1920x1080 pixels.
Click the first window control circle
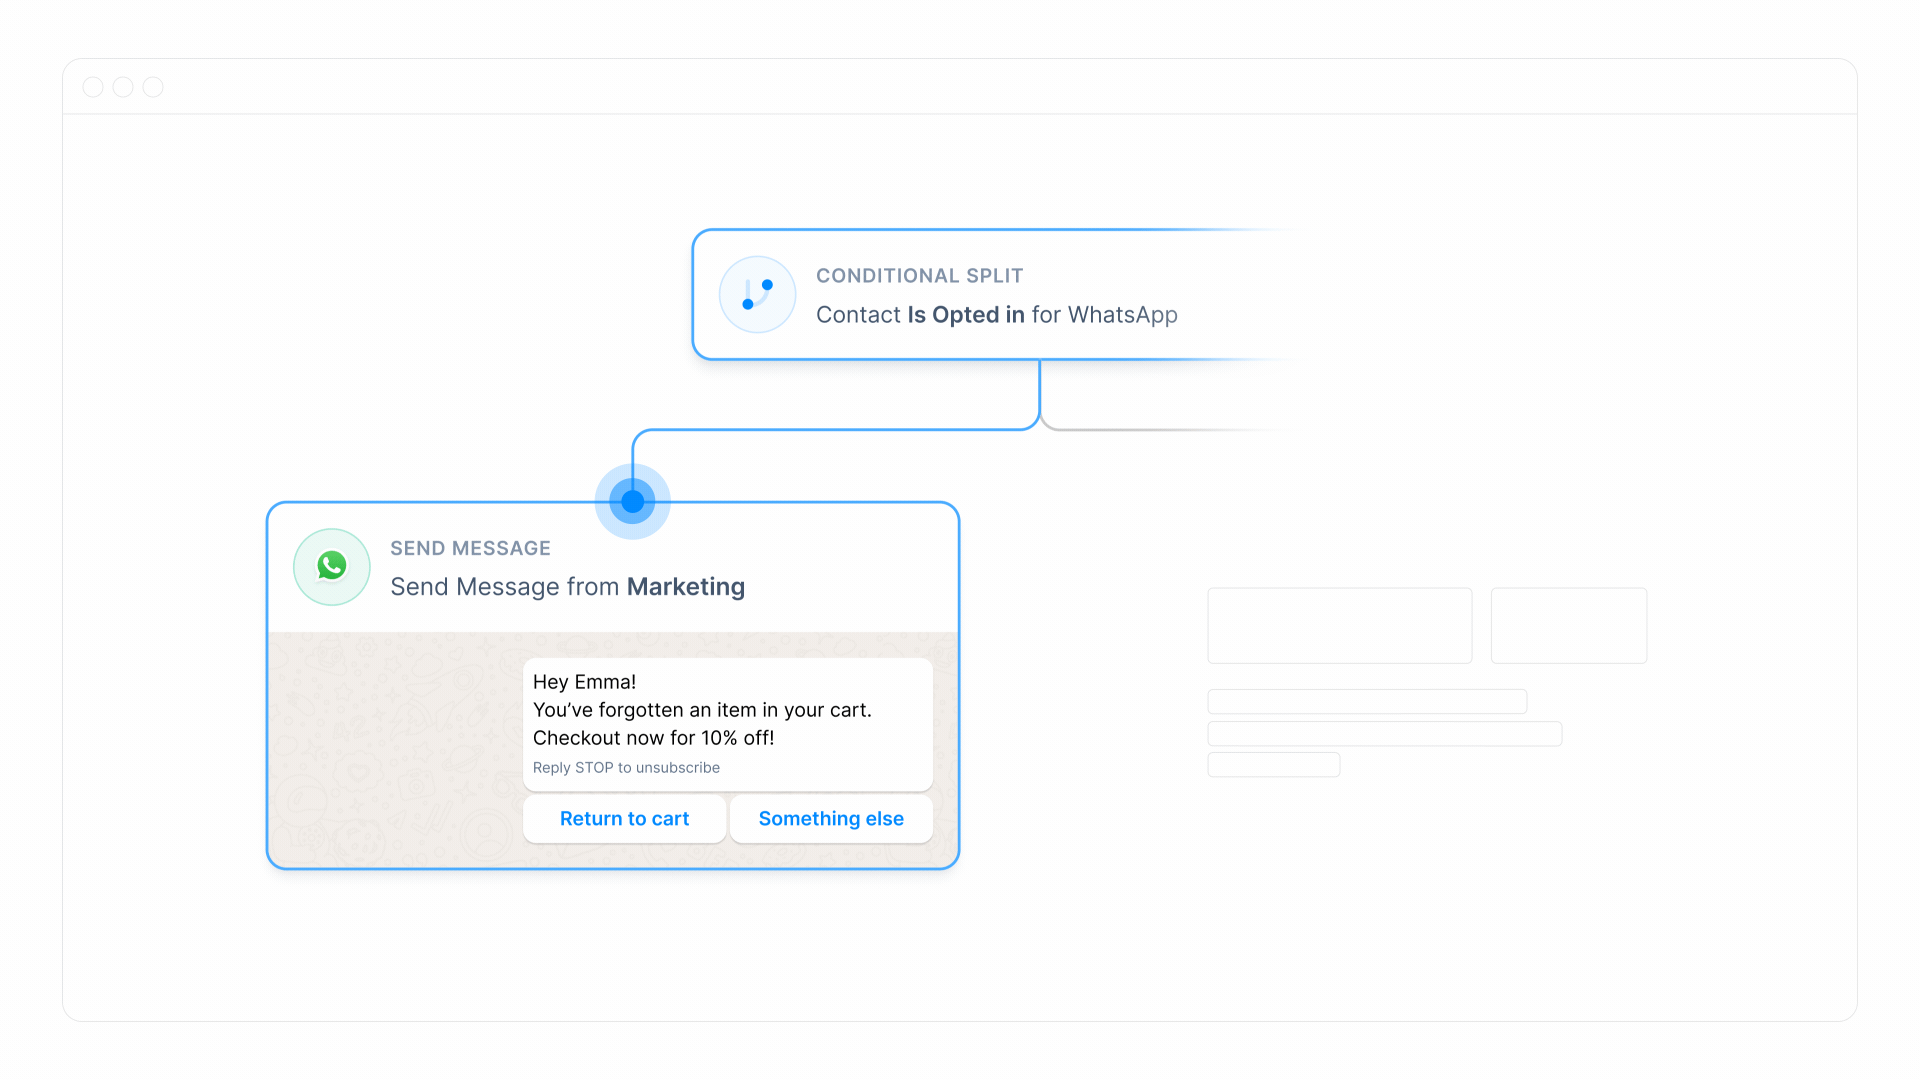tap(93, 87)
